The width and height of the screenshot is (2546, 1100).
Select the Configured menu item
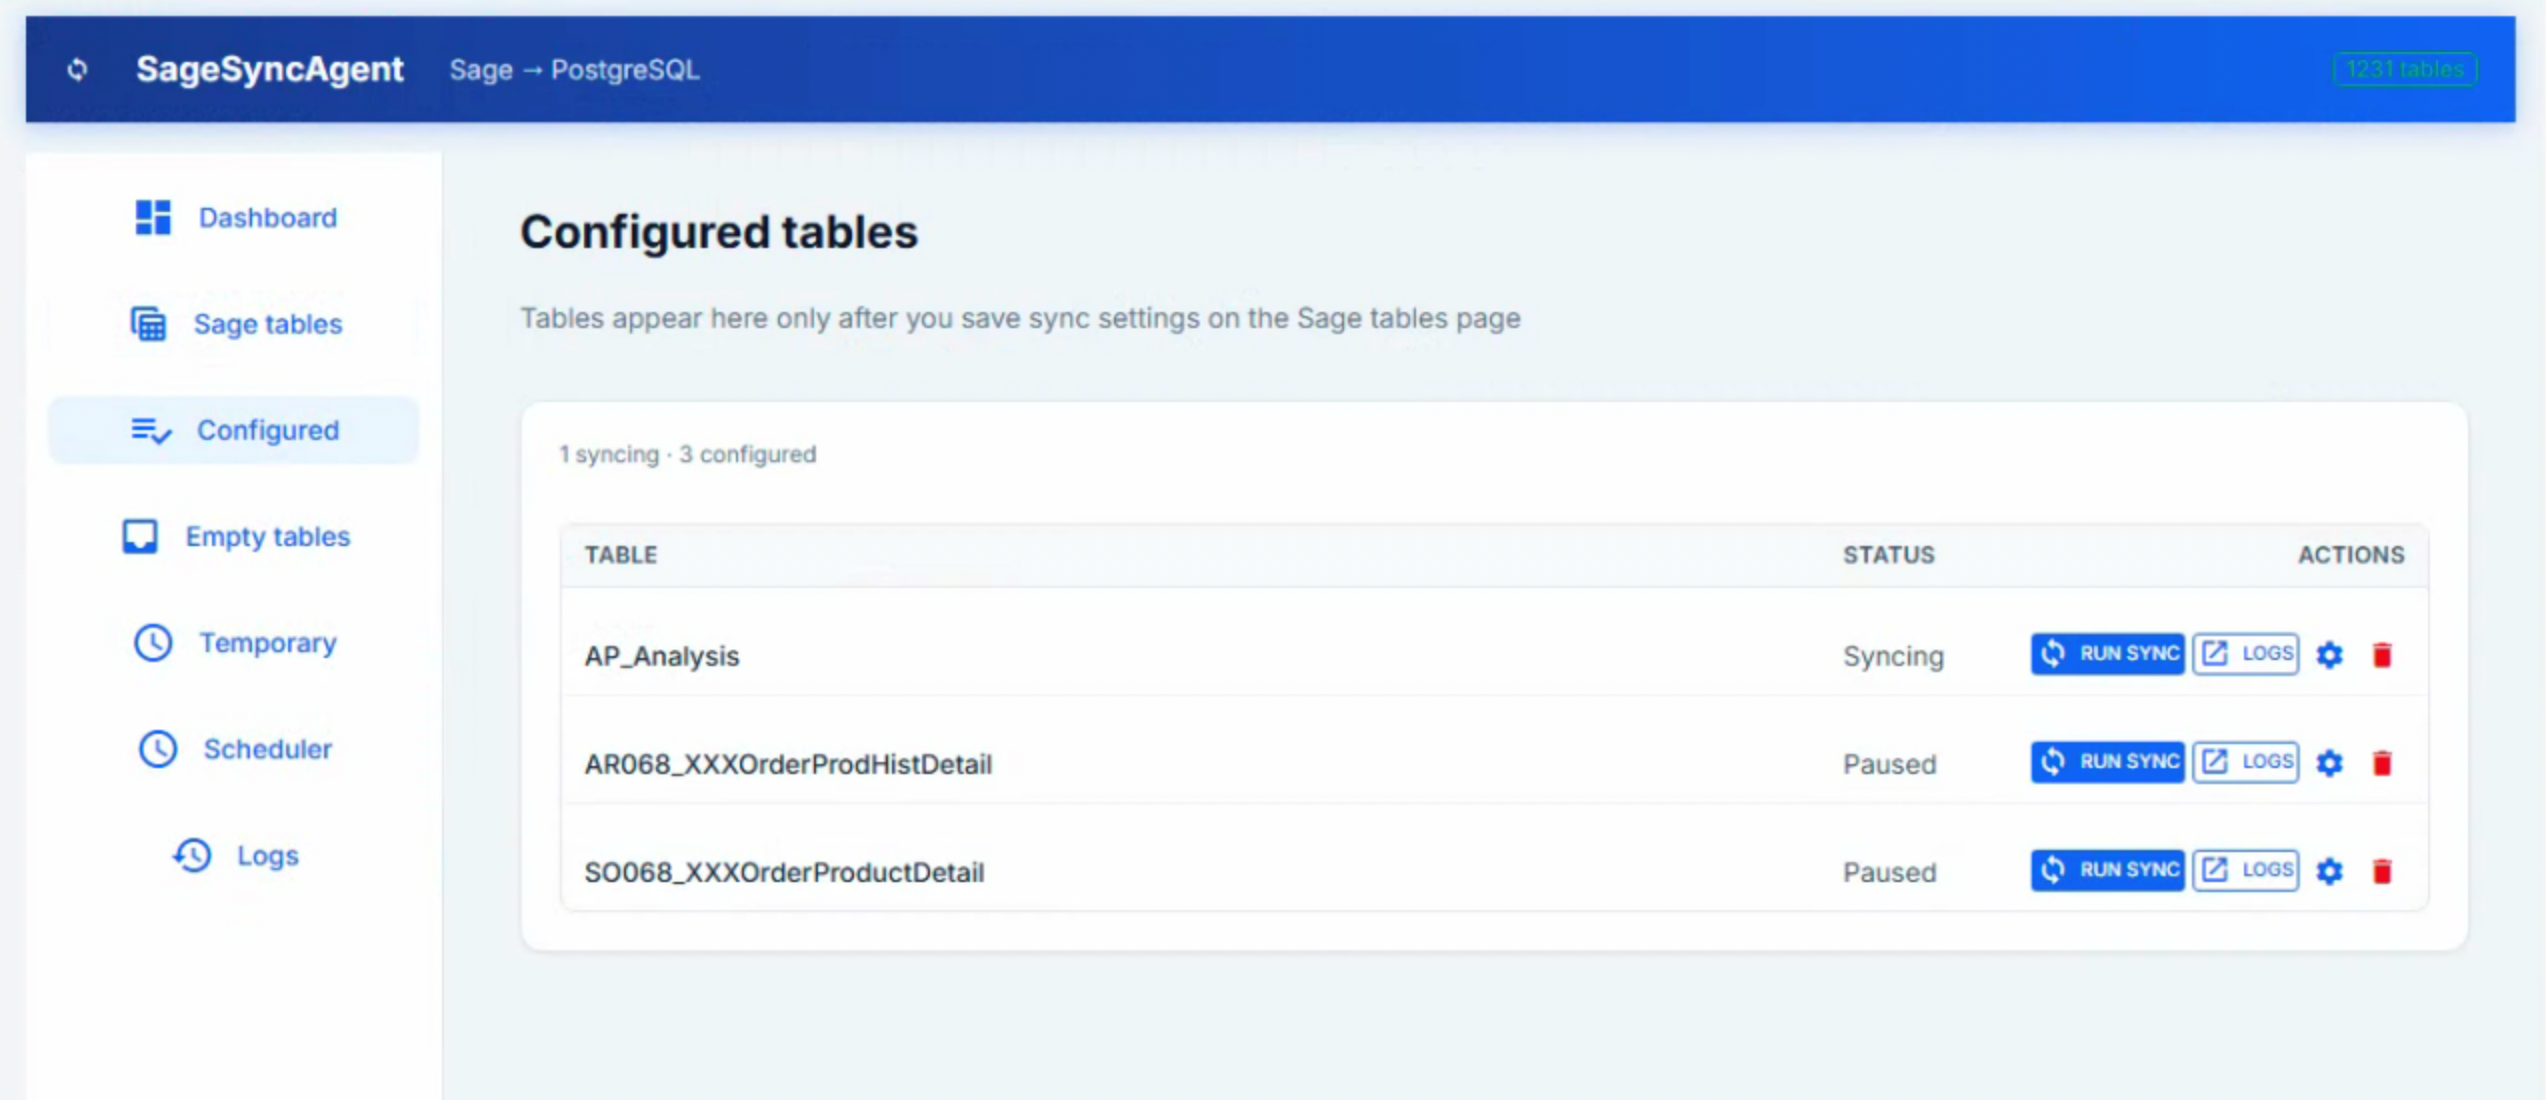[x=234, y=430]
